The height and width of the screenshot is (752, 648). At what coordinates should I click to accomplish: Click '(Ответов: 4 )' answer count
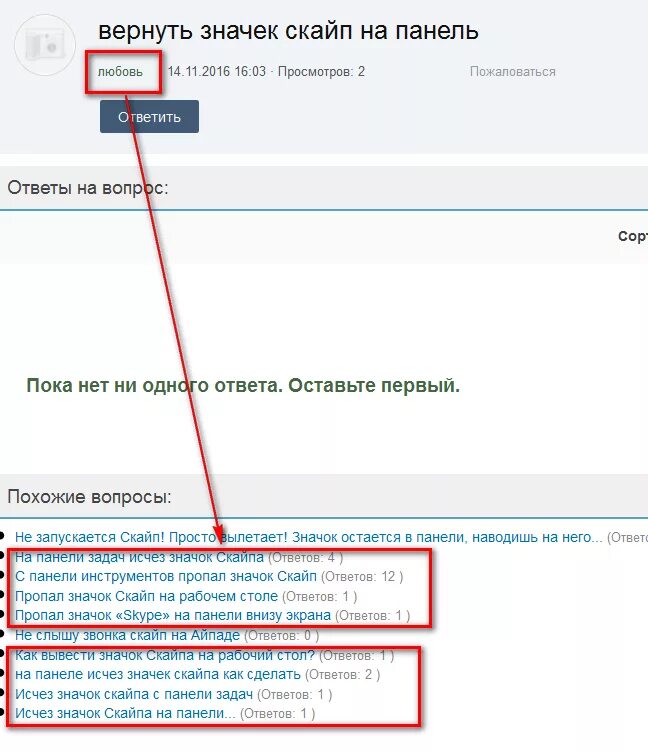click(x=306, y=557)
